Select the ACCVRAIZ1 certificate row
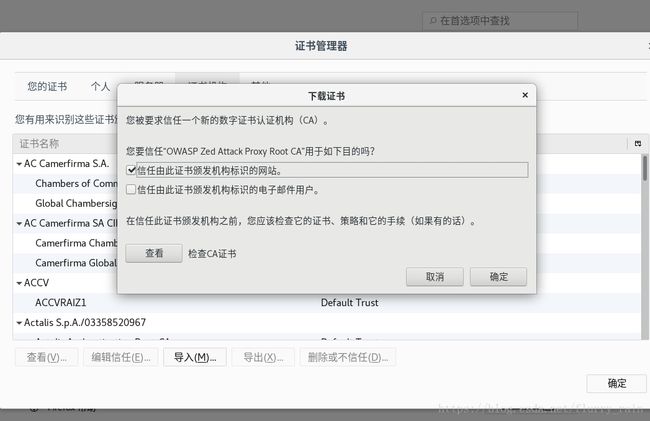 point(327,302)
